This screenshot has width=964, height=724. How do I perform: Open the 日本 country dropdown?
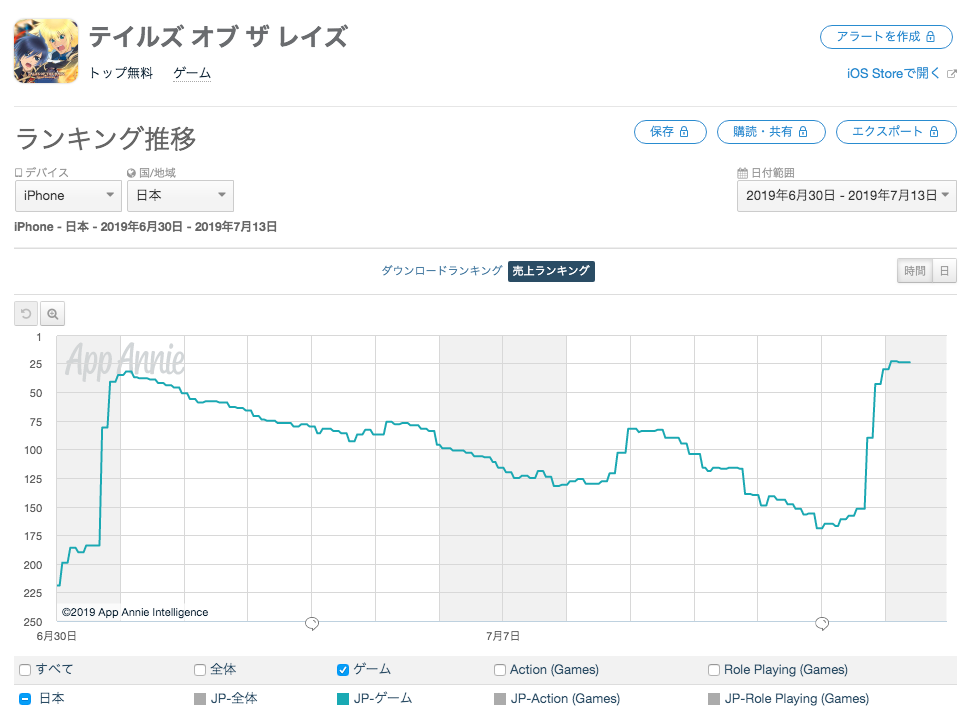pos(180,195)
